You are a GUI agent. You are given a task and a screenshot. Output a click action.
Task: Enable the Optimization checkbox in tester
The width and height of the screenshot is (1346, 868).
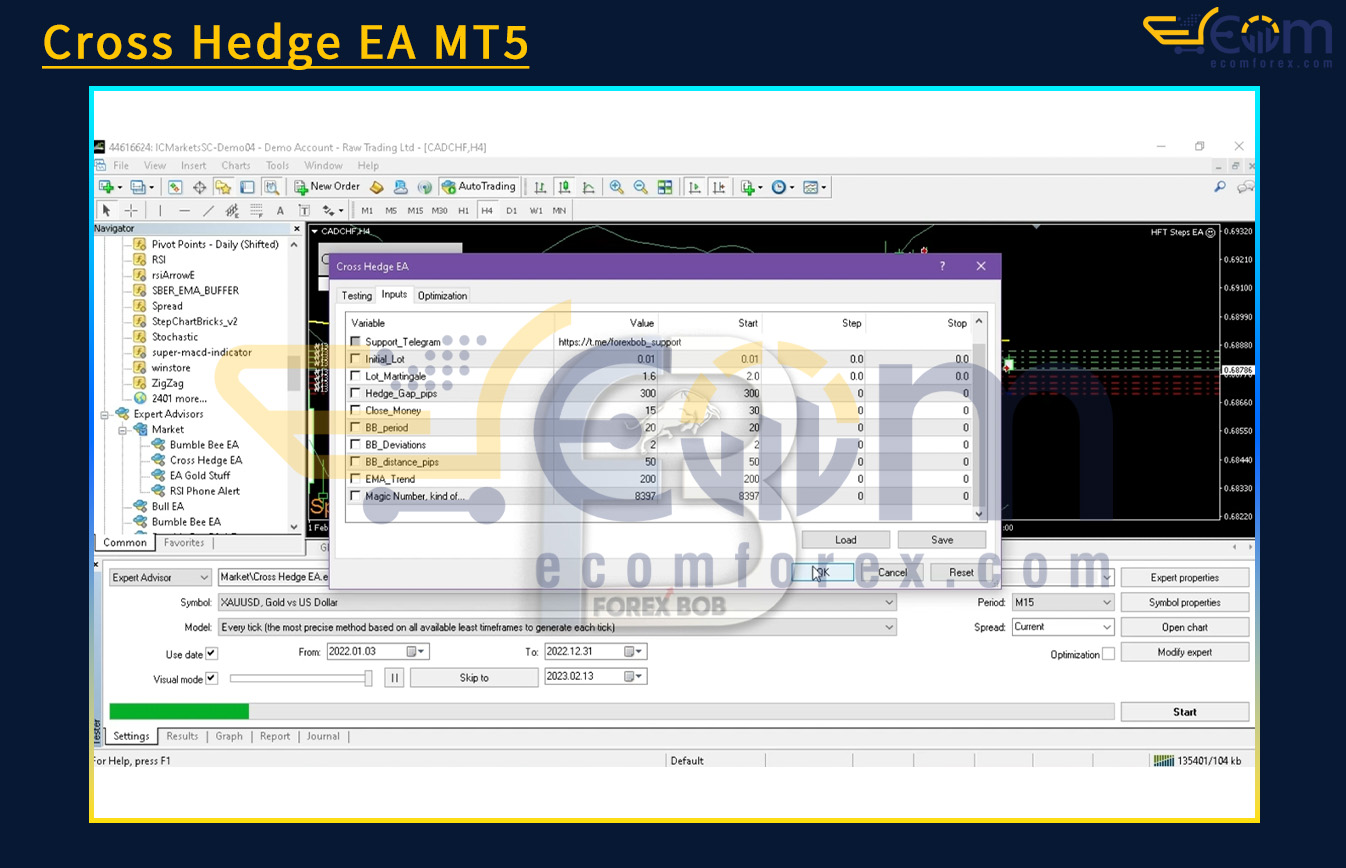pyautogui.click(x=1108, y=654)
